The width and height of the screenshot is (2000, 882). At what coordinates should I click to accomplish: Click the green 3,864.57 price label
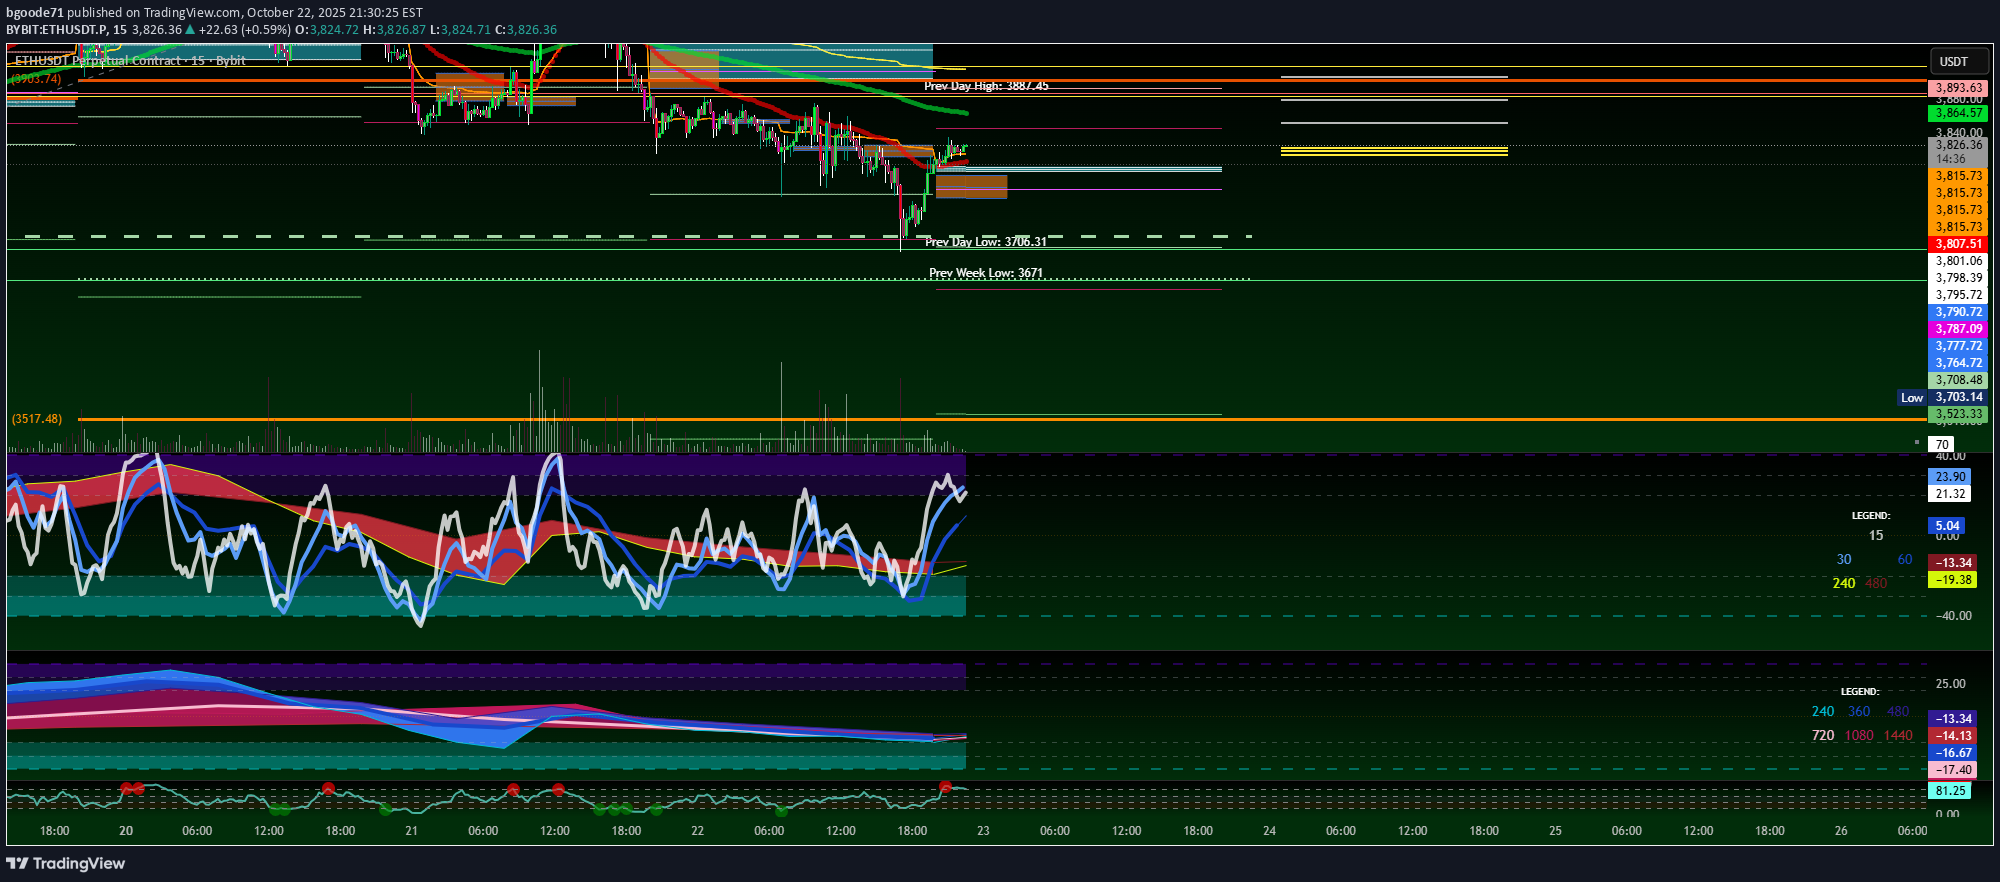(x=1957, y=114)
